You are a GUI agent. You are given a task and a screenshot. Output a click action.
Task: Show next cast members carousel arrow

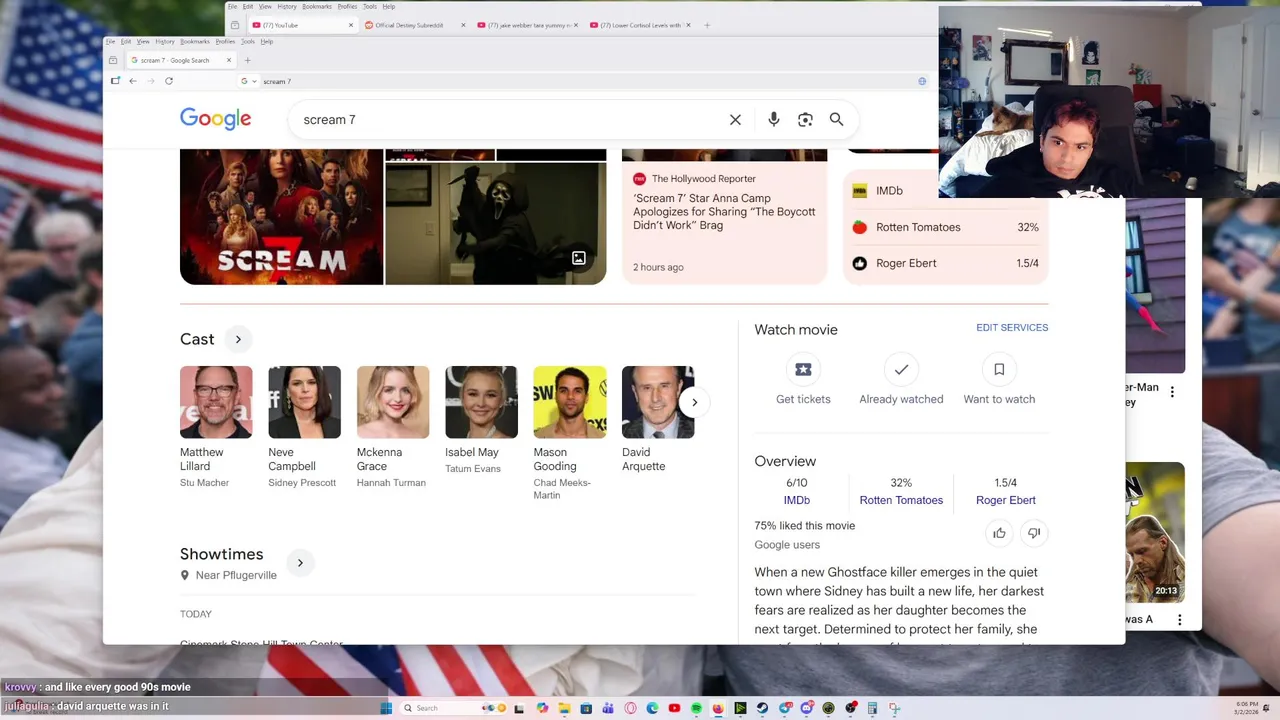pyautogui.click(x=694, y=402)
